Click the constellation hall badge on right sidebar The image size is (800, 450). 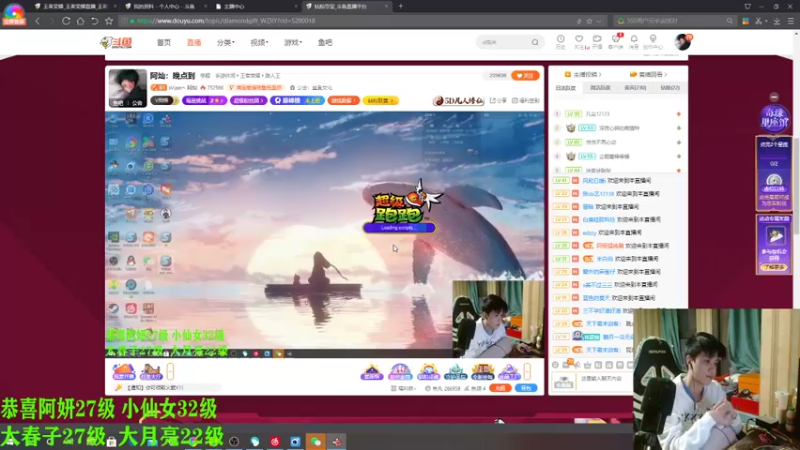click(x=774, y=119)
